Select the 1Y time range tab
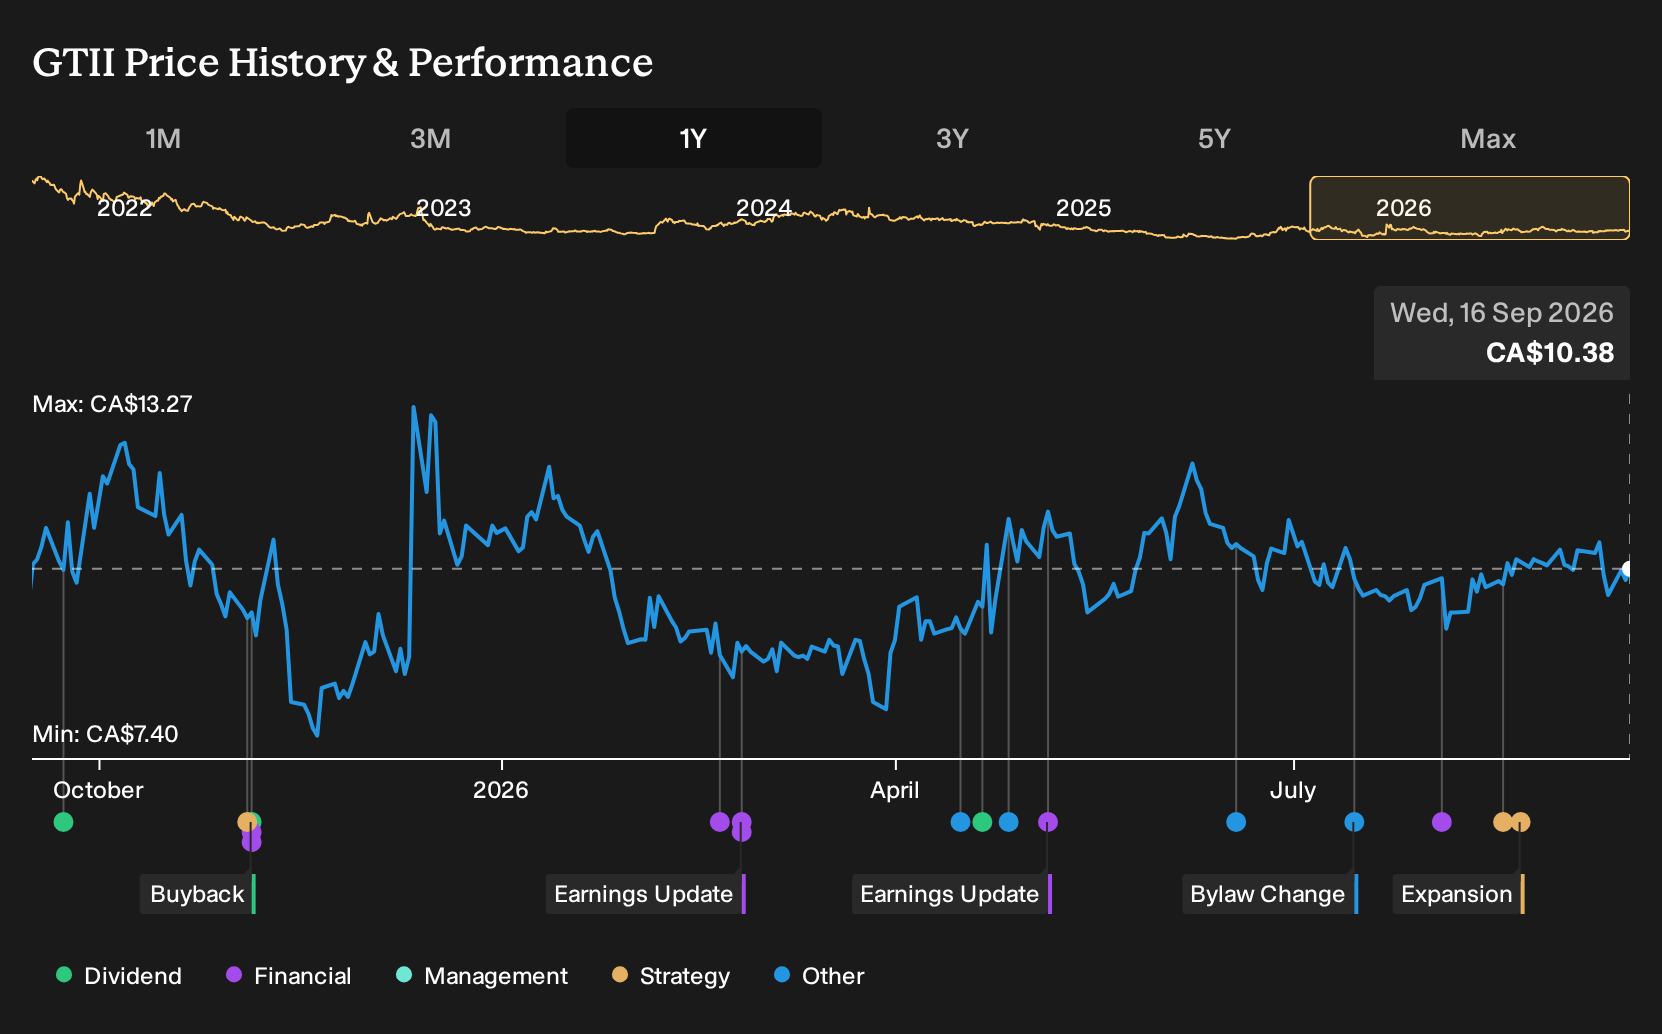1662x1034 pixels. point(694,138)
